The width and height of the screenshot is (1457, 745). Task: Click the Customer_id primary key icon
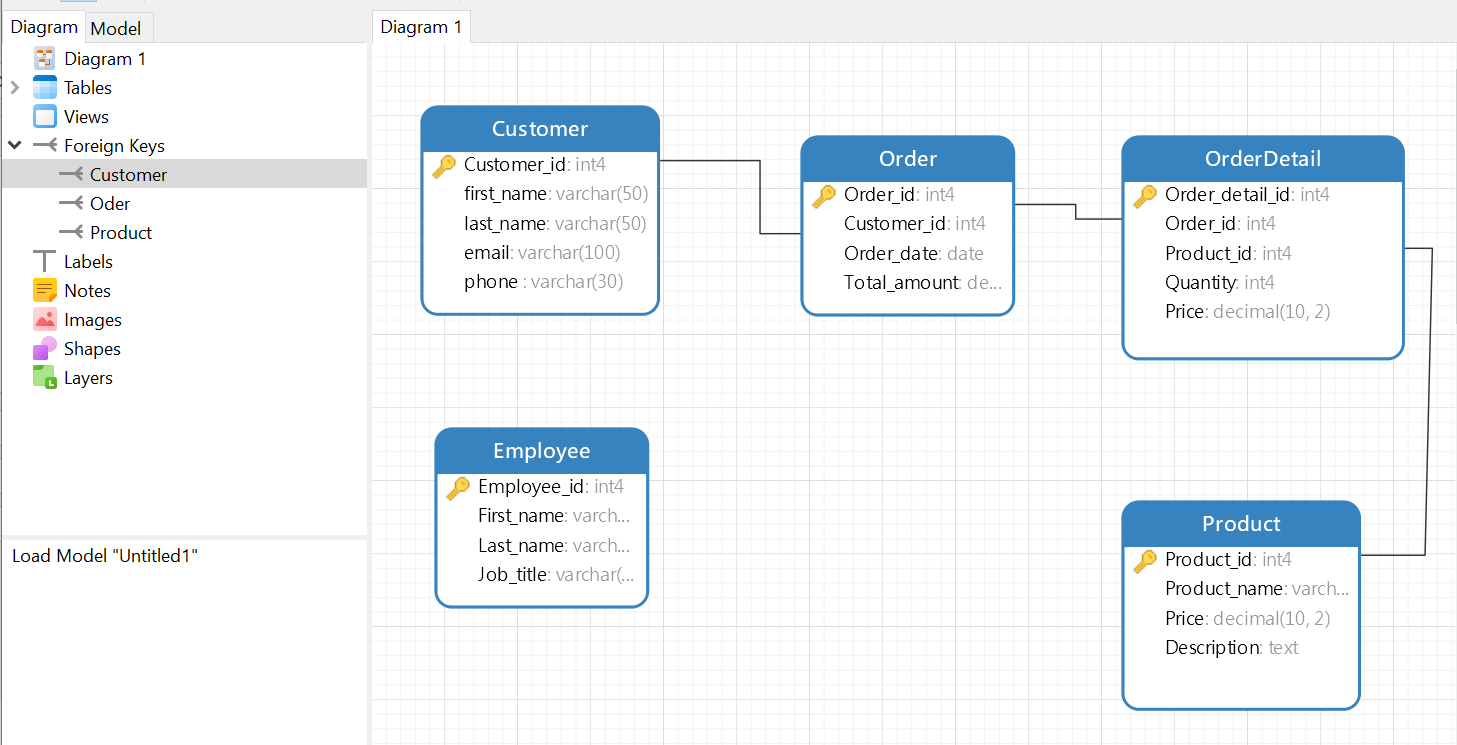(444, 166)
